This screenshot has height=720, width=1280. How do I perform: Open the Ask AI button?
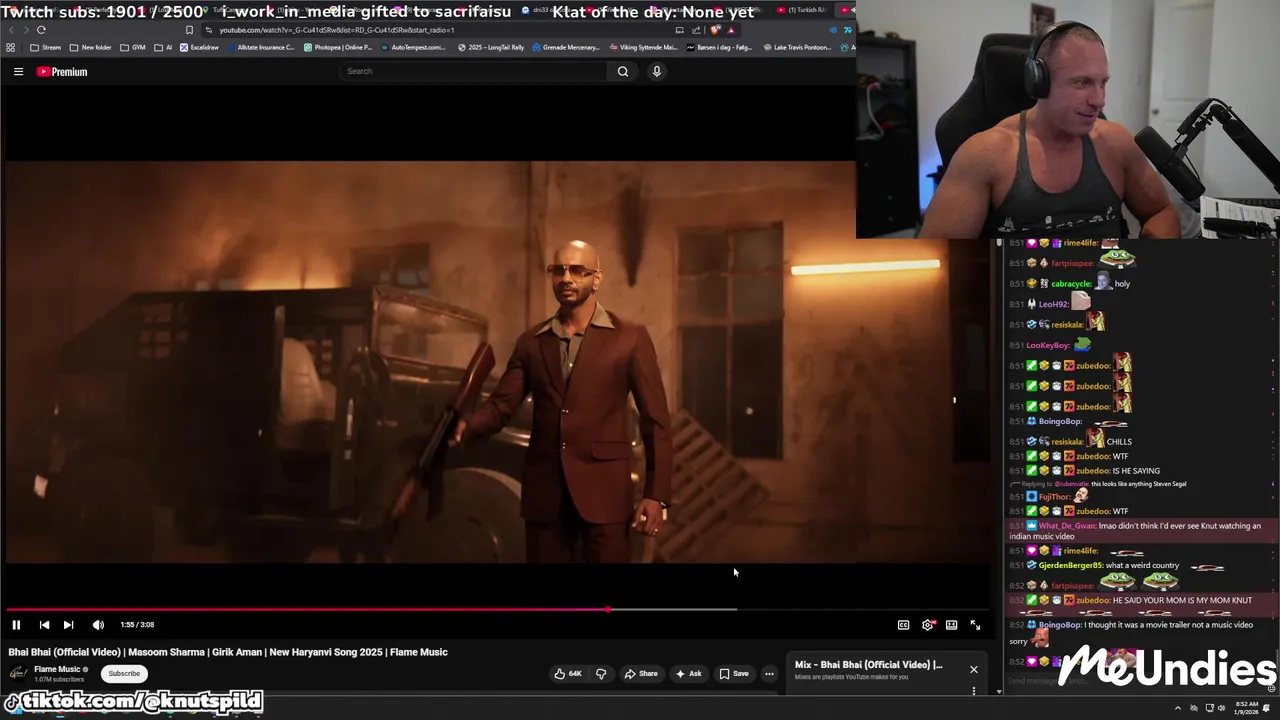(x=689, y=674)
